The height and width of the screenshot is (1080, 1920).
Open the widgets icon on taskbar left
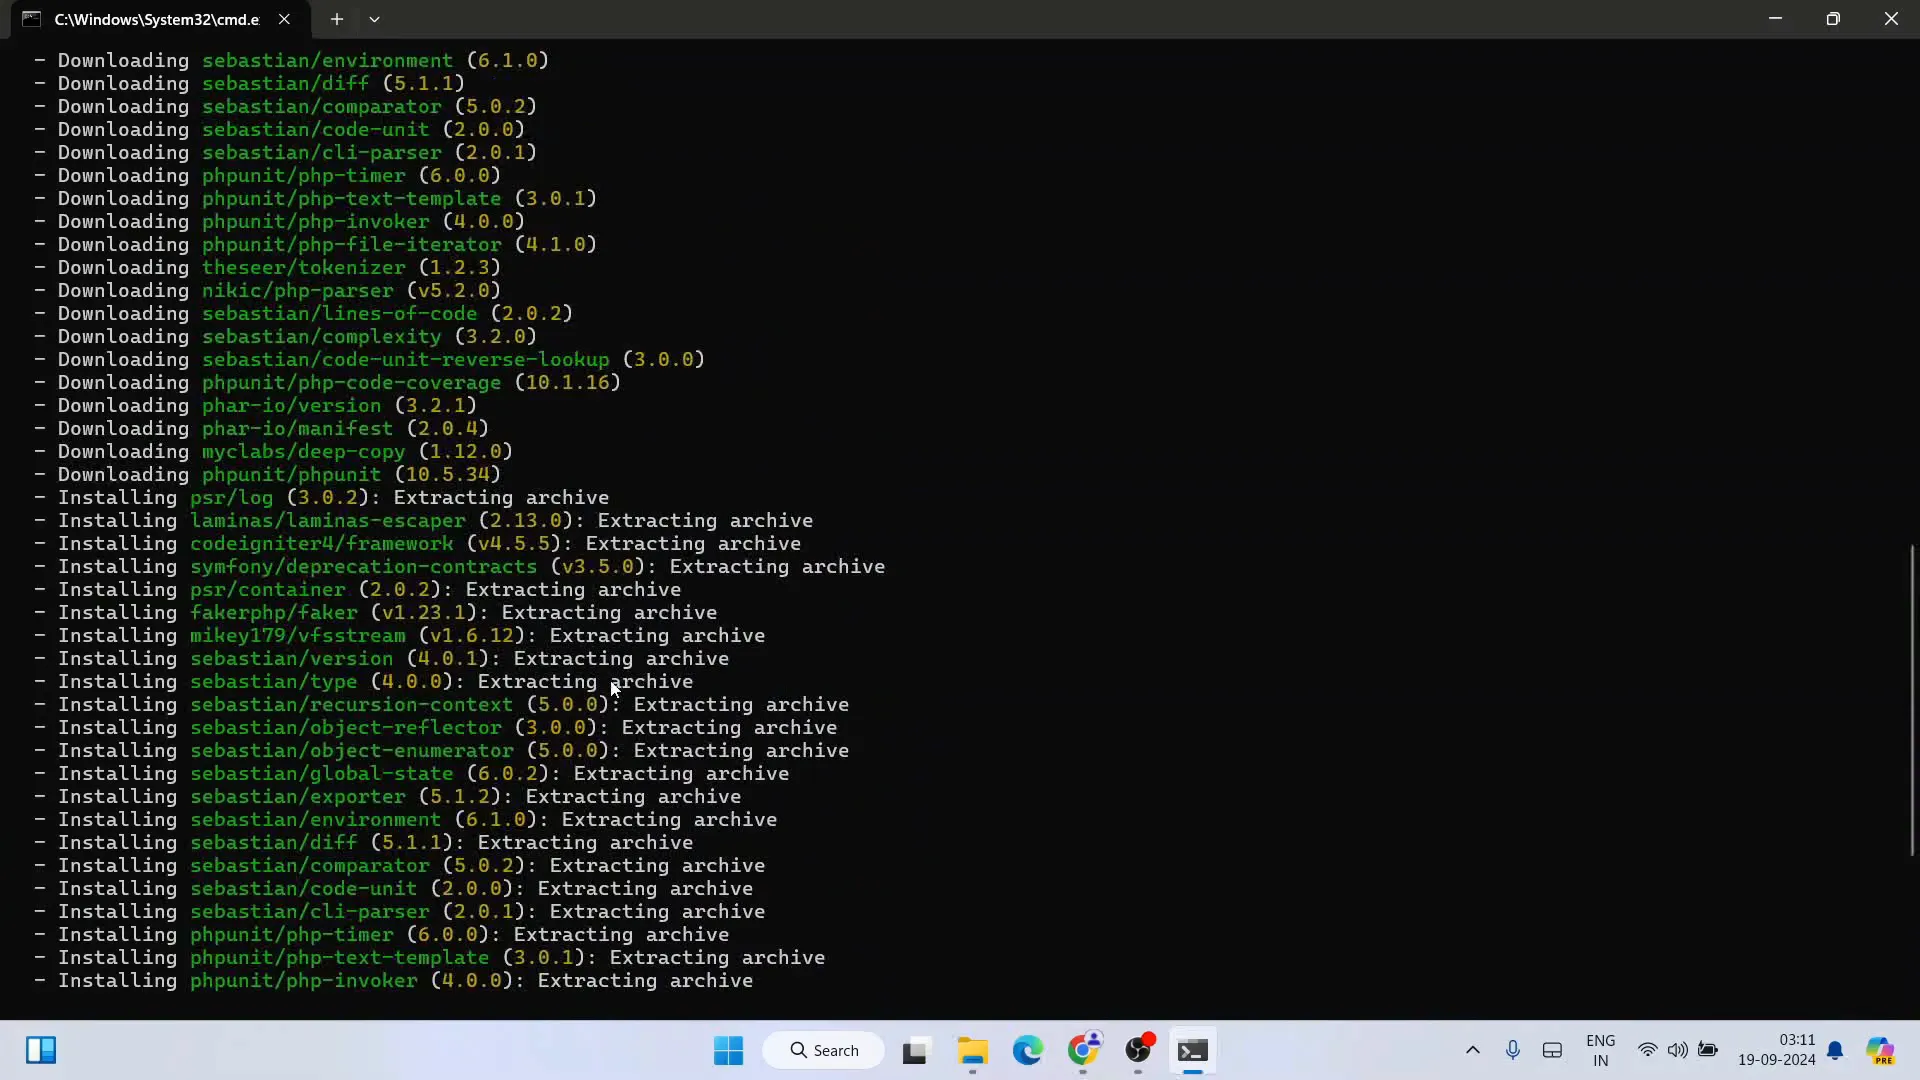(41, 1050)
